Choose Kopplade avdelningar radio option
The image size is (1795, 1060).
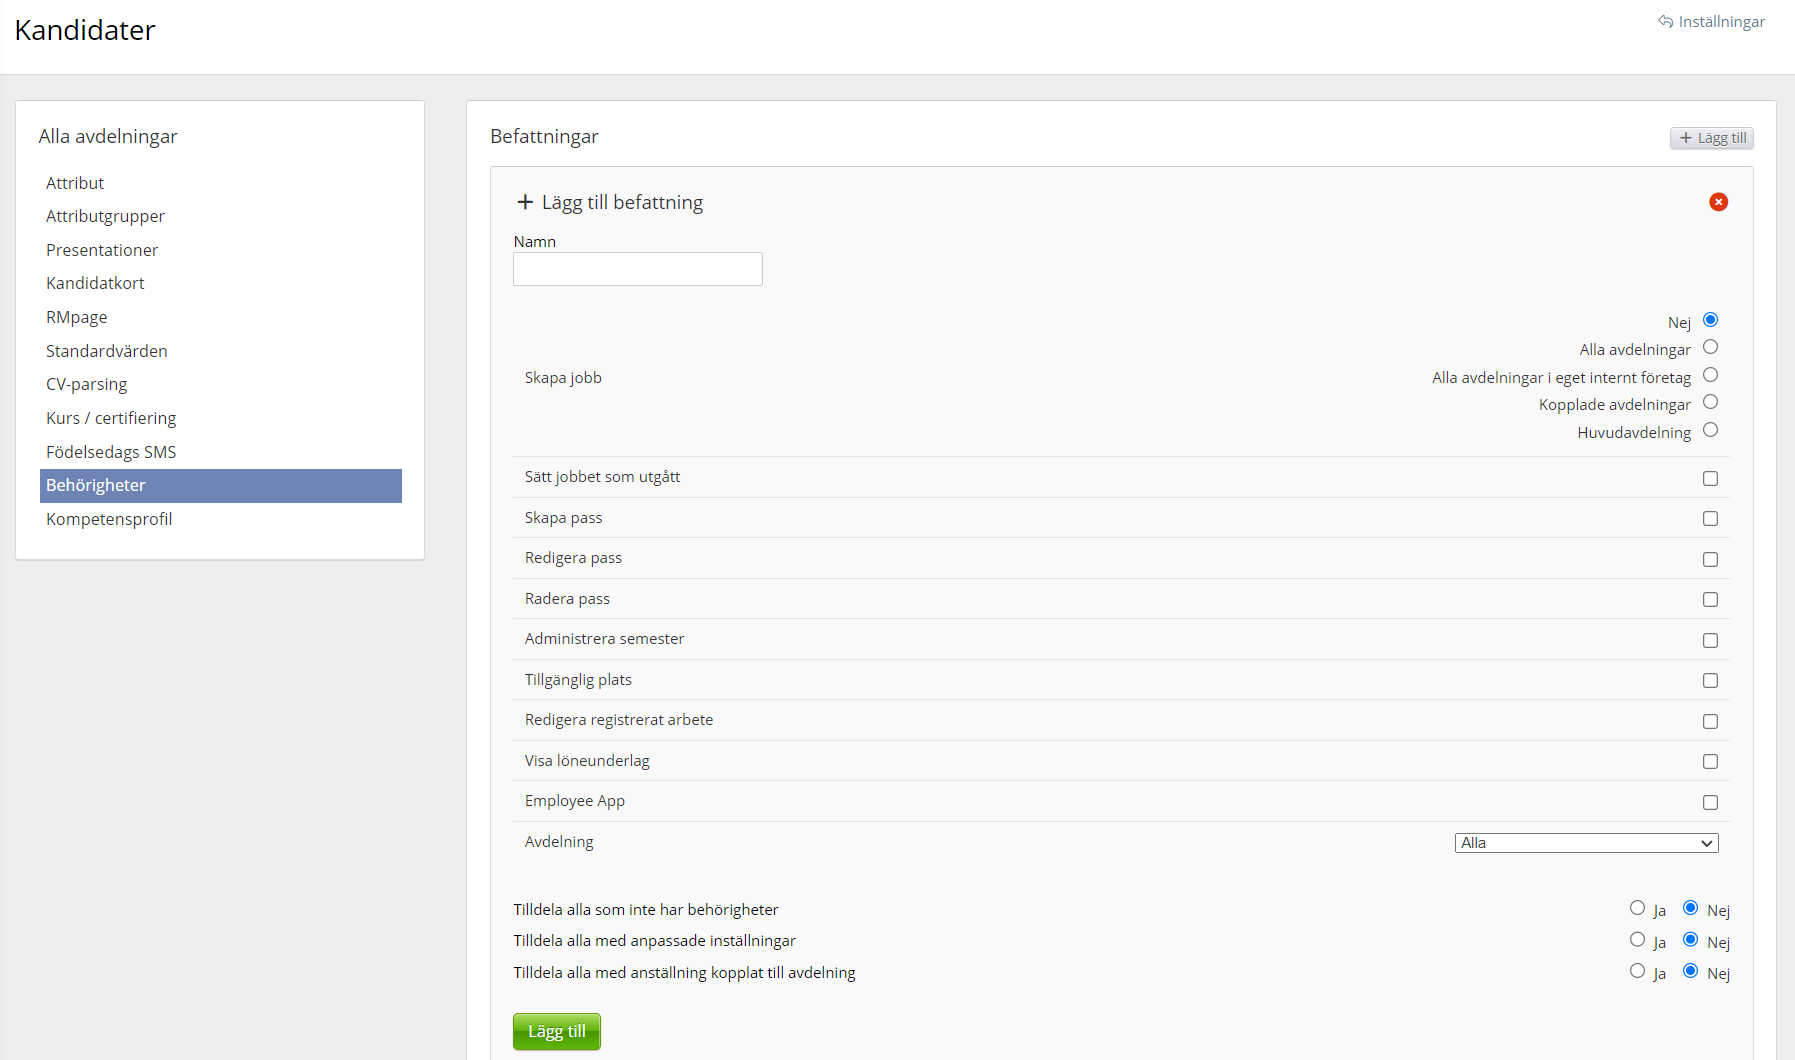click(x=1710, y=402)
